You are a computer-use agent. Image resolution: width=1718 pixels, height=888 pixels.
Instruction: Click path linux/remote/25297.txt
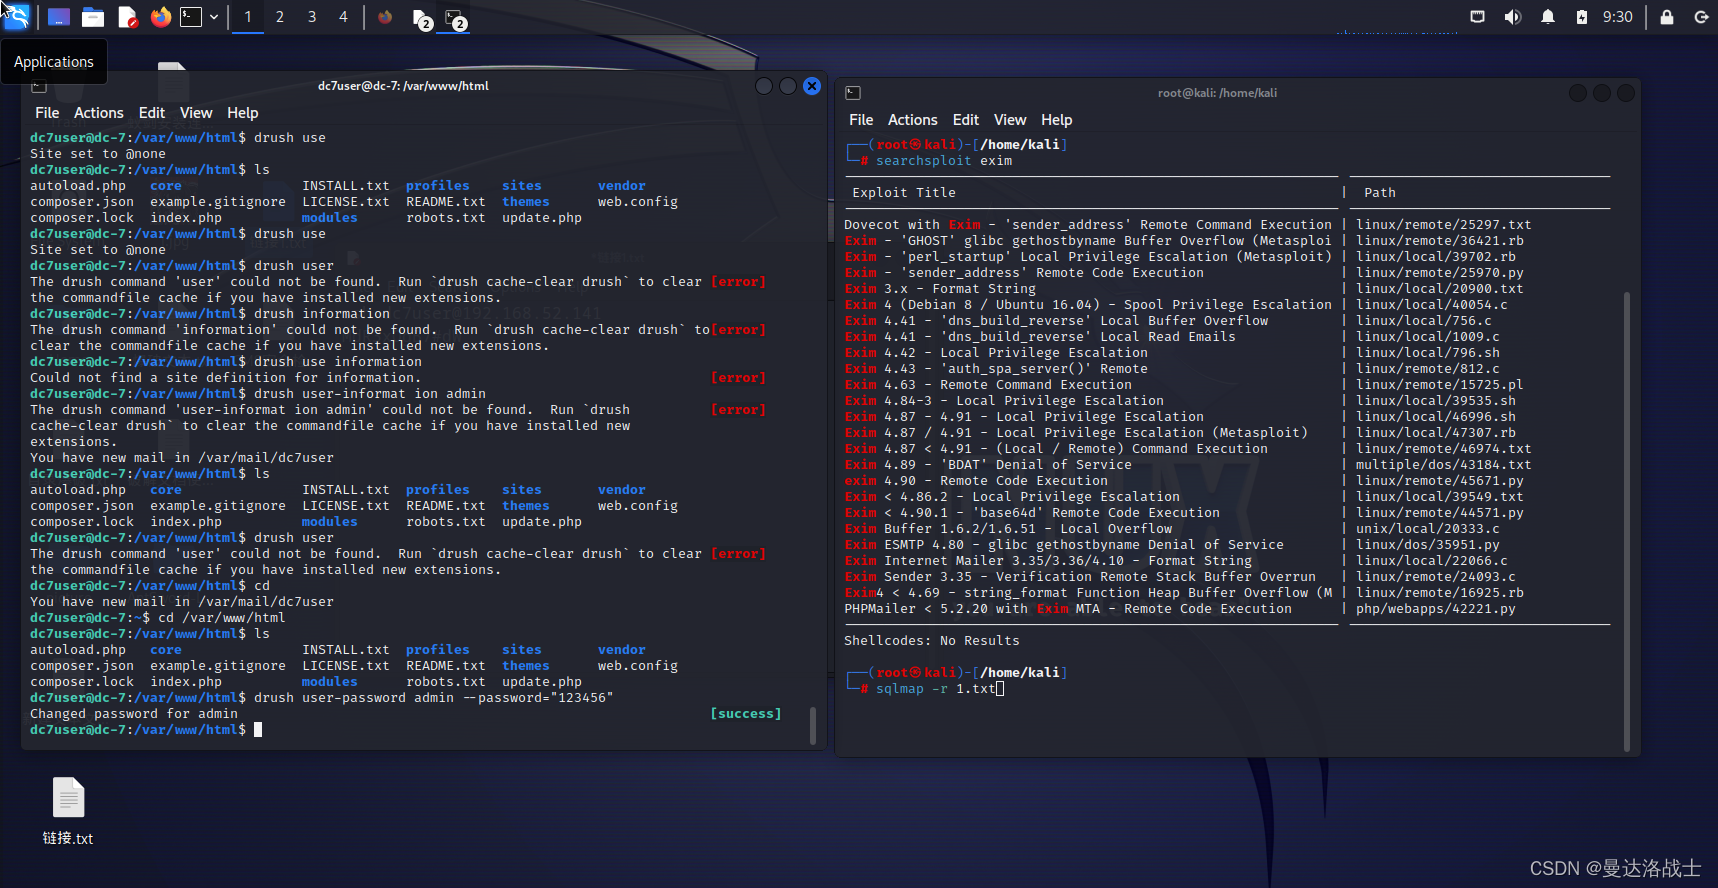point(1444,225)
